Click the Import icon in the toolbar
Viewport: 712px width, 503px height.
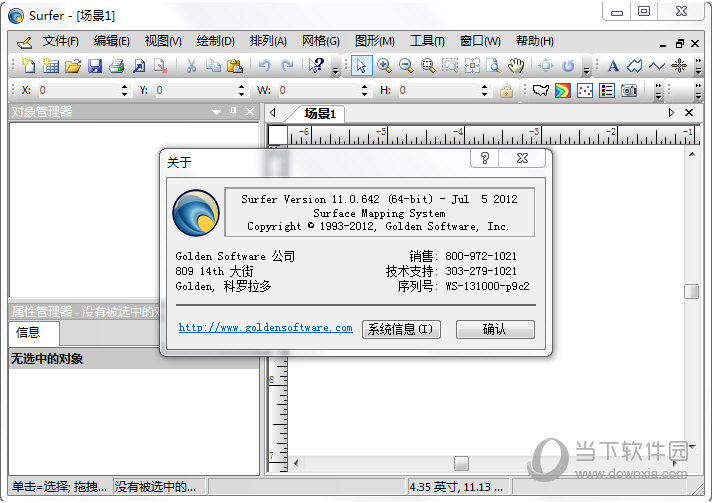pos(138,66)
